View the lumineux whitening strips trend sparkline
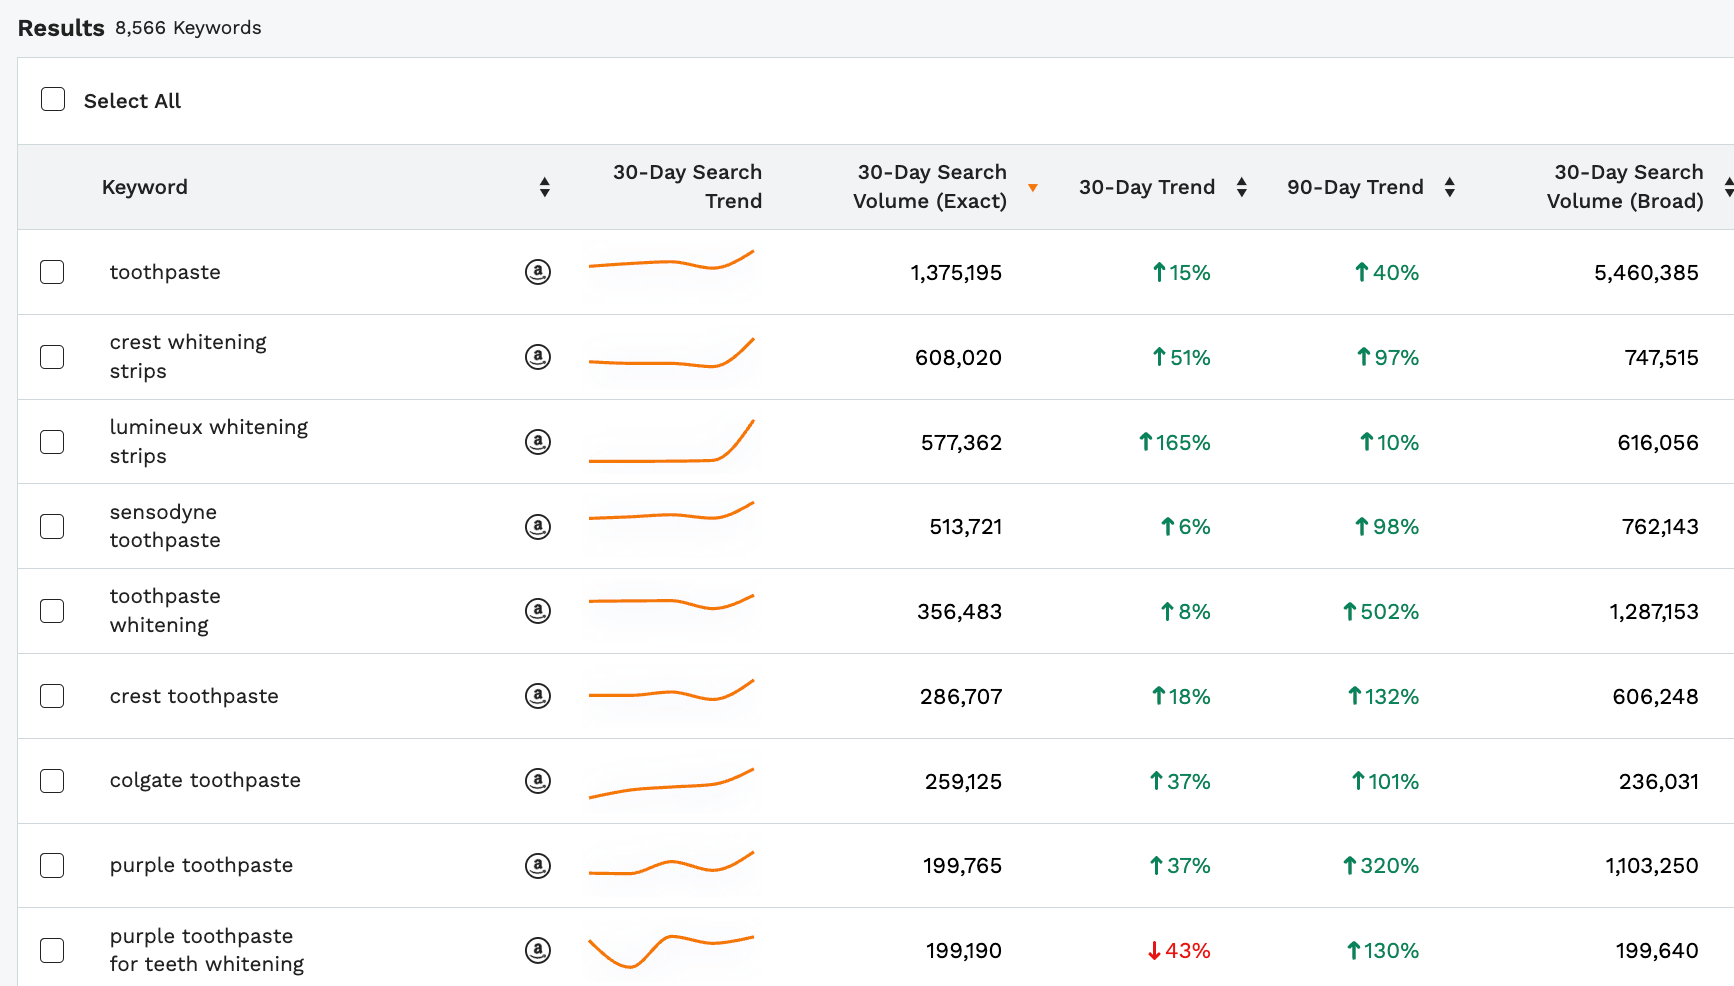The width and height of the screenshot is (1734, 986). point(671,441)
